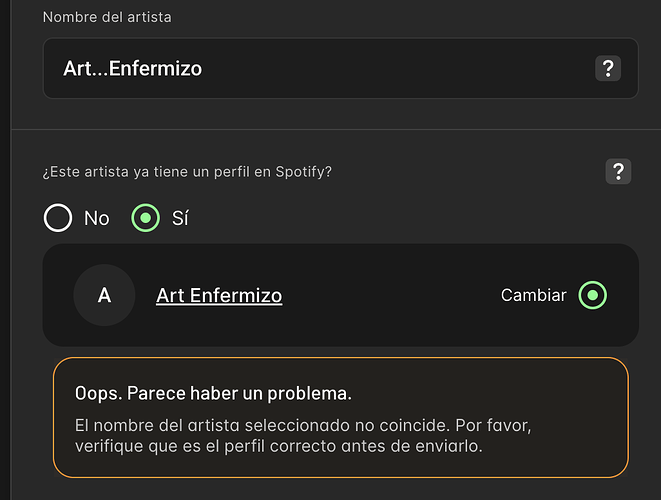Click the 'Oops. Parece haber un problema.' heading
Screen dimensions: 661x500
[x=213, y=392]
